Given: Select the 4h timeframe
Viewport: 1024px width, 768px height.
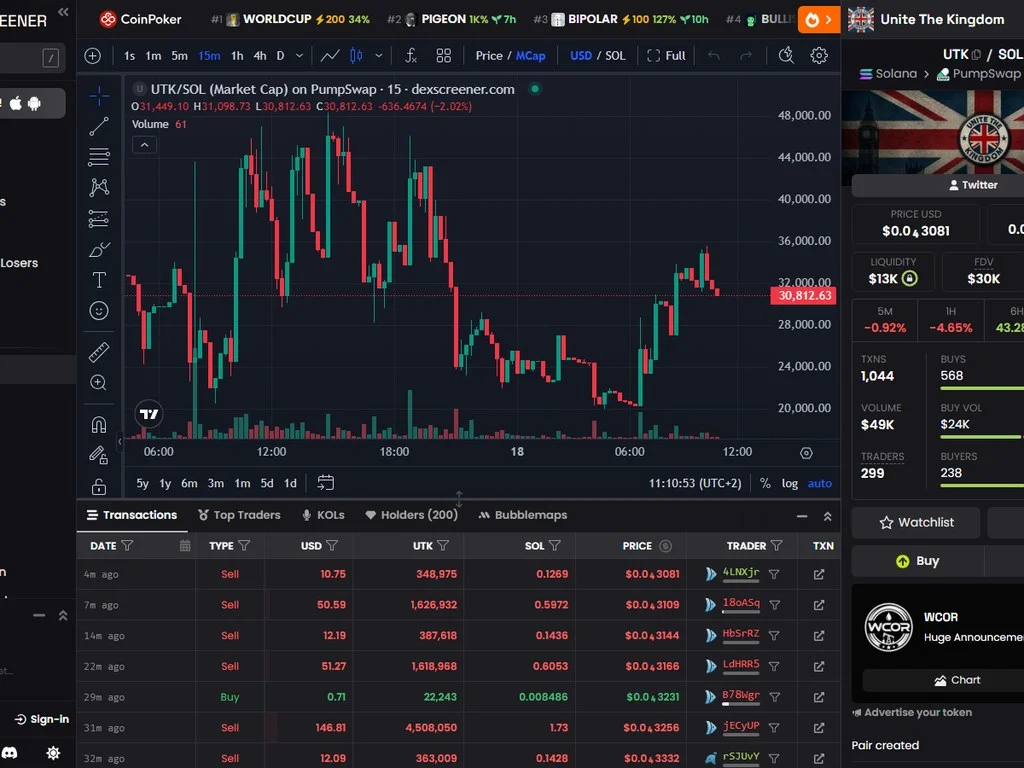Looking at the screenshot, I should click(260, 56).
